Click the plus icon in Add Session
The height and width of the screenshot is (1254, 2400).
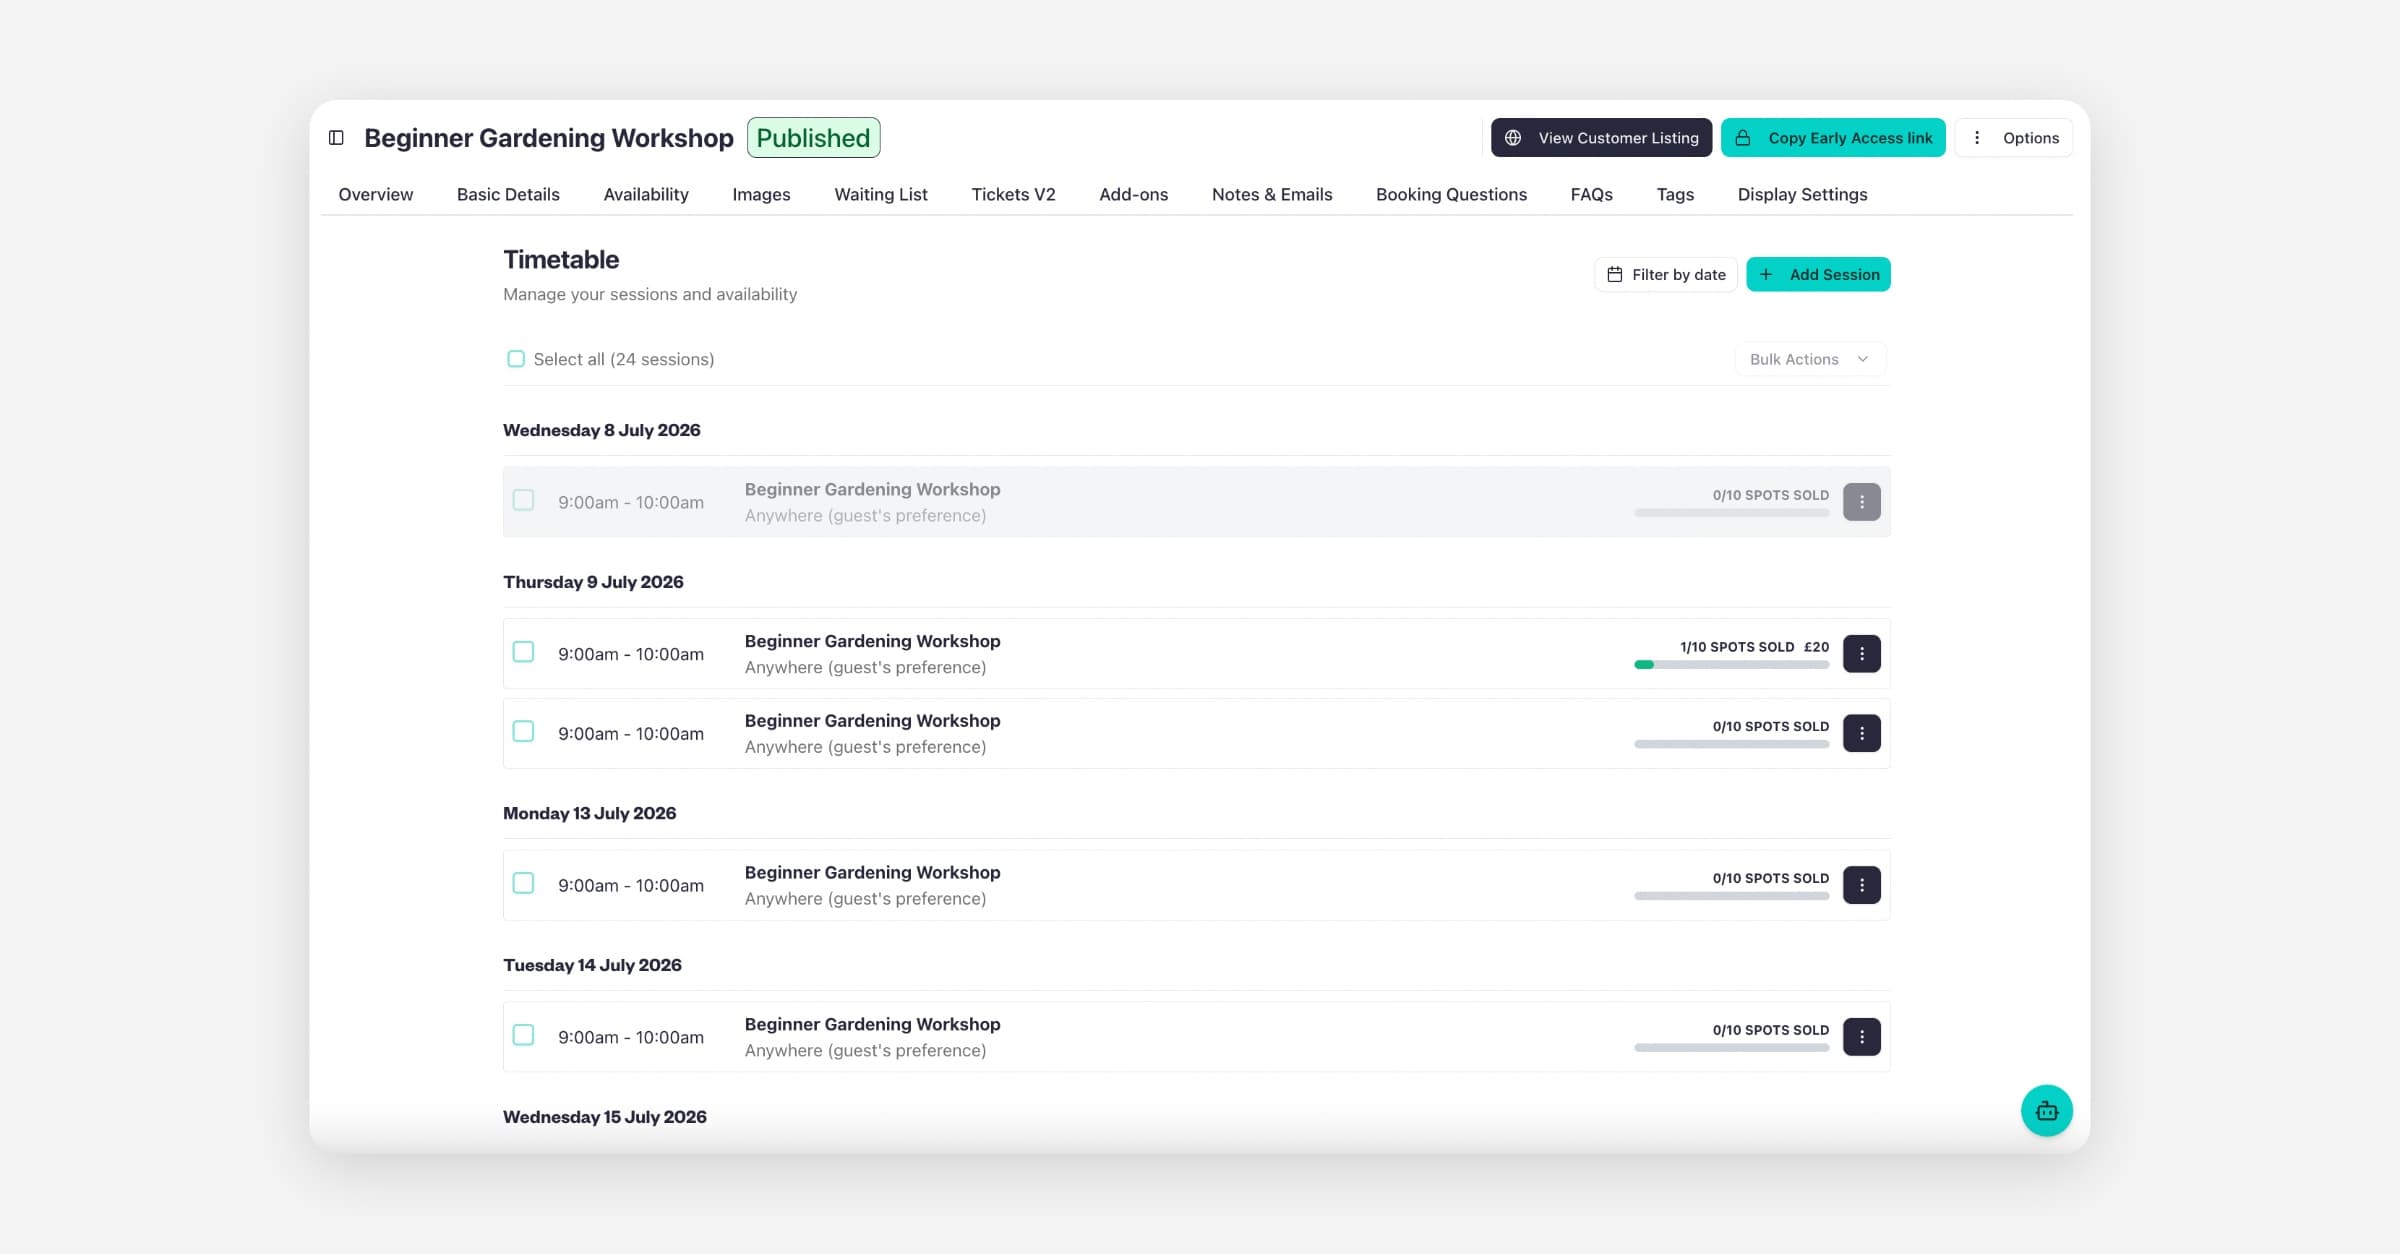[x=1766, y=274]
